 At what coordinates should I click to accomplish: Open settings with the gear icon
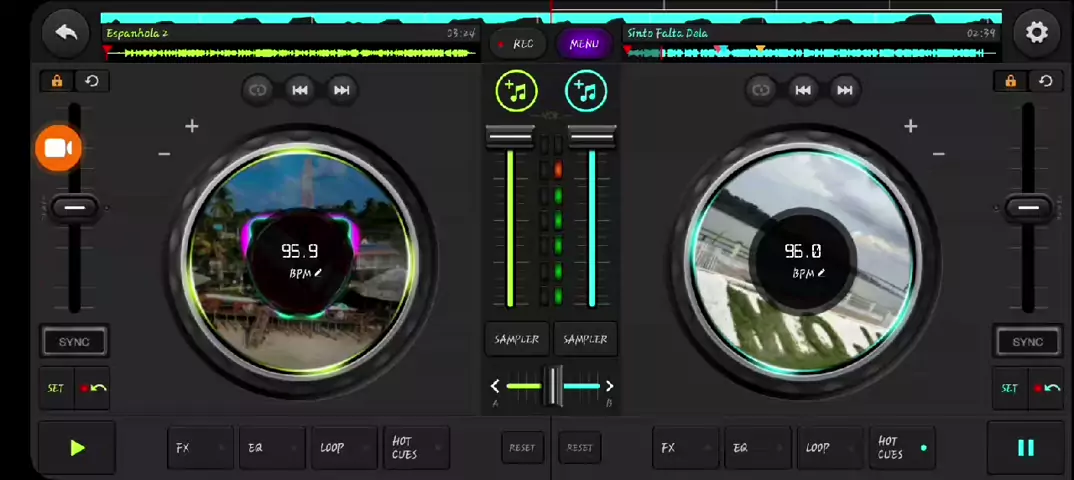(1036, 32)
